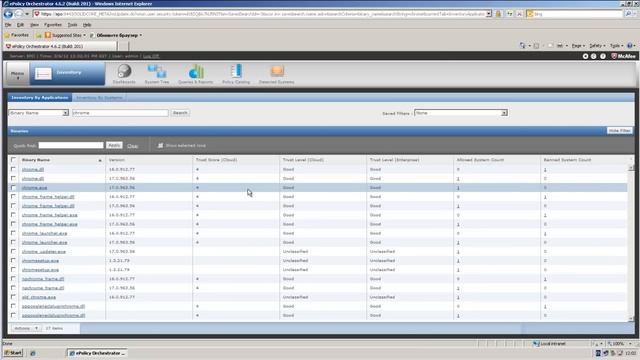The height and width of the screenshot is (360, 640).
Task: Go back with the browser Back arrow
Action: tap(8, 14)
